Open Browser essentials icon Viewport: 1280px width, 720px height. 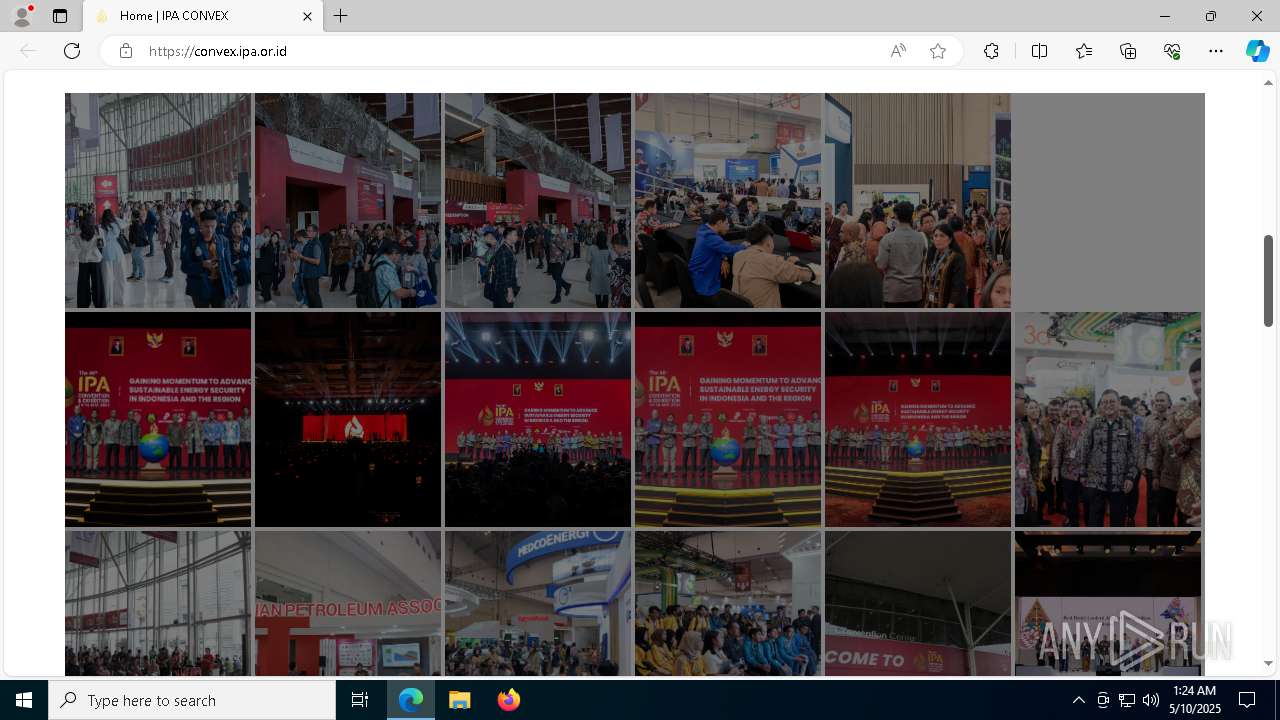1172,51
